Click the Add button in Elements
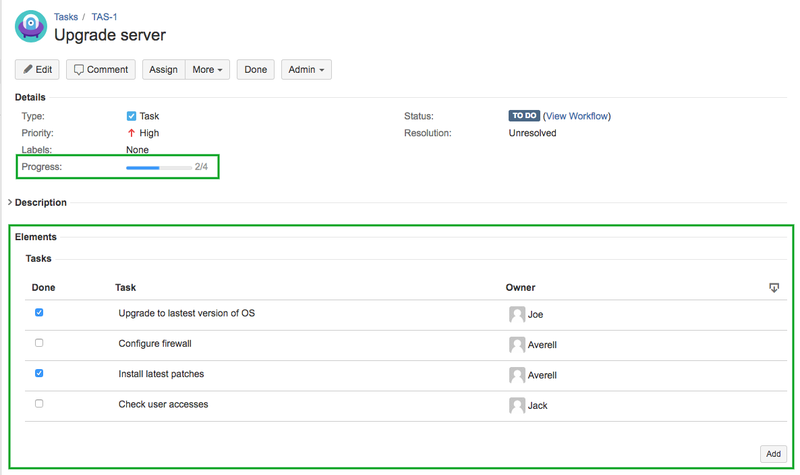800x475 pixels. (x=772, y=454)
